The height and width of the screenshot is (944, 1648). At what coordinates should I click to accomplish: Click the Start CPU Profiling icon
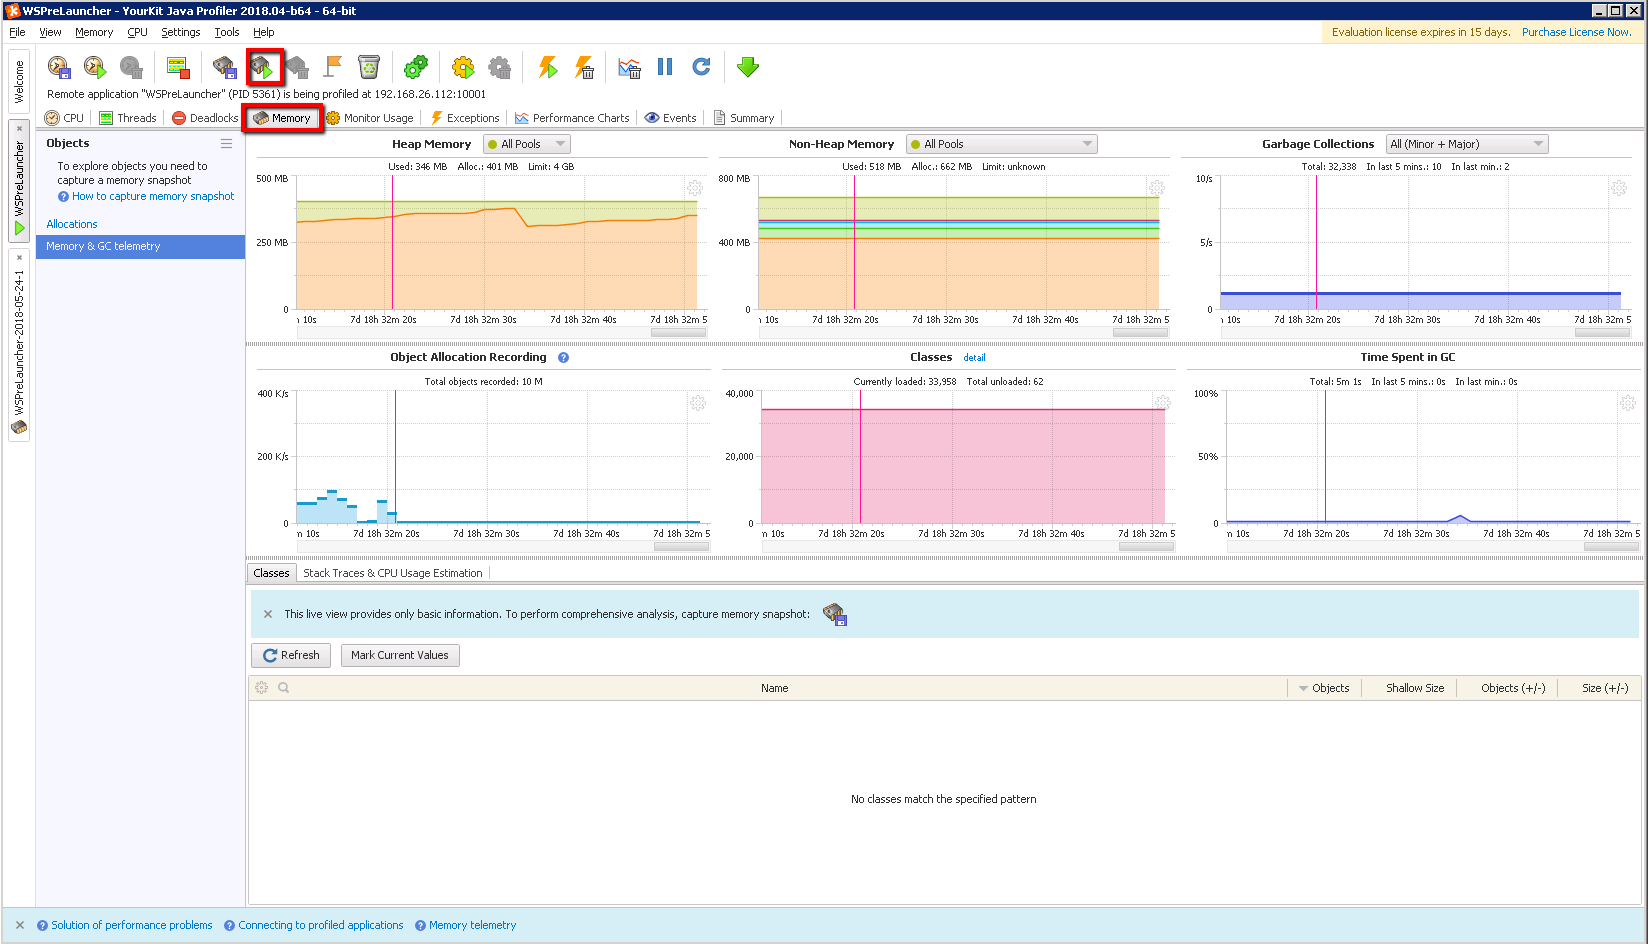click(x=95, y=67)
